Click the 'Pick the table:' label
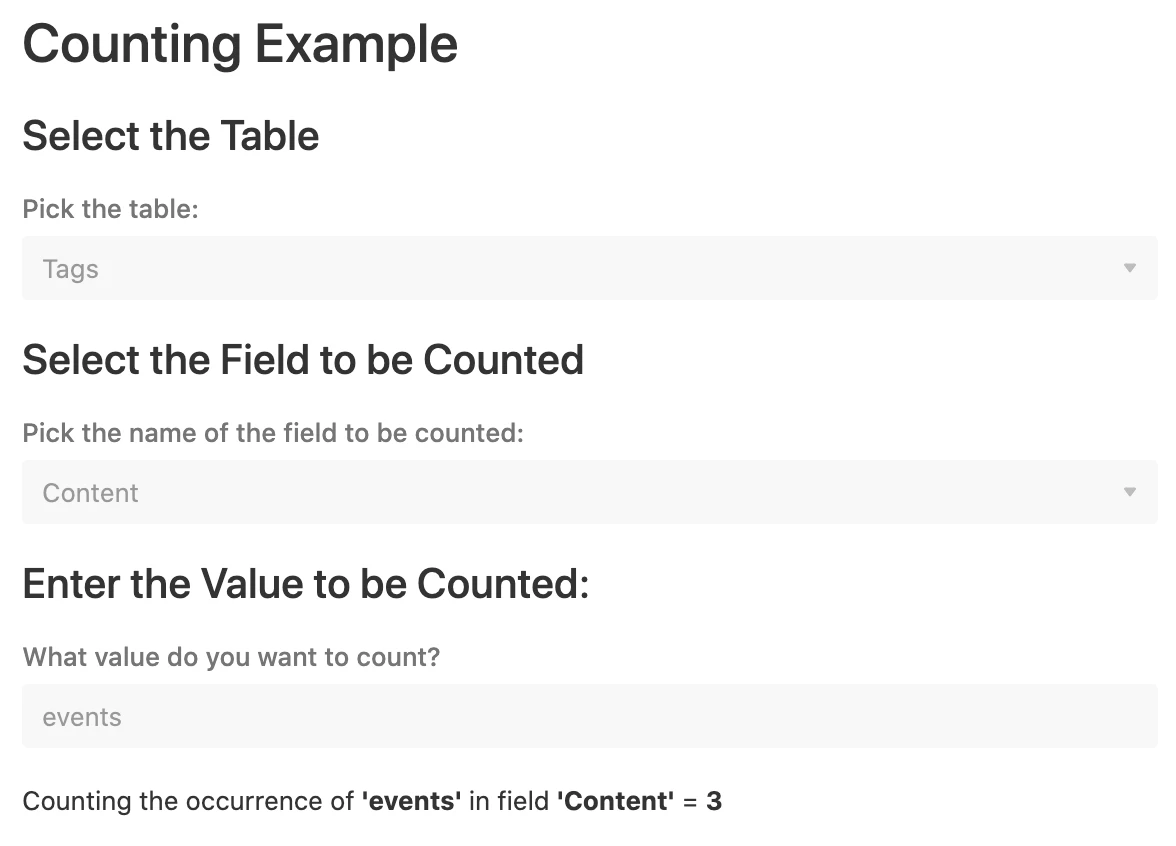The height and width of the screenshot is (846, 1176). click(110, 208)
